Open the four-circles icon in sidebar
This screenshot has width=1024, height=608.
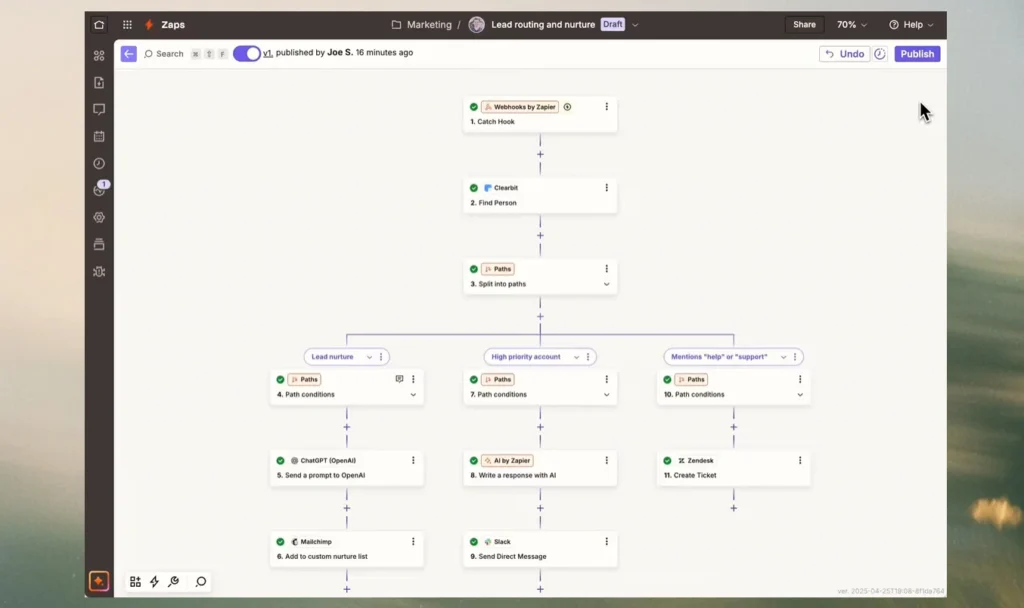click(x=99, y=56)
